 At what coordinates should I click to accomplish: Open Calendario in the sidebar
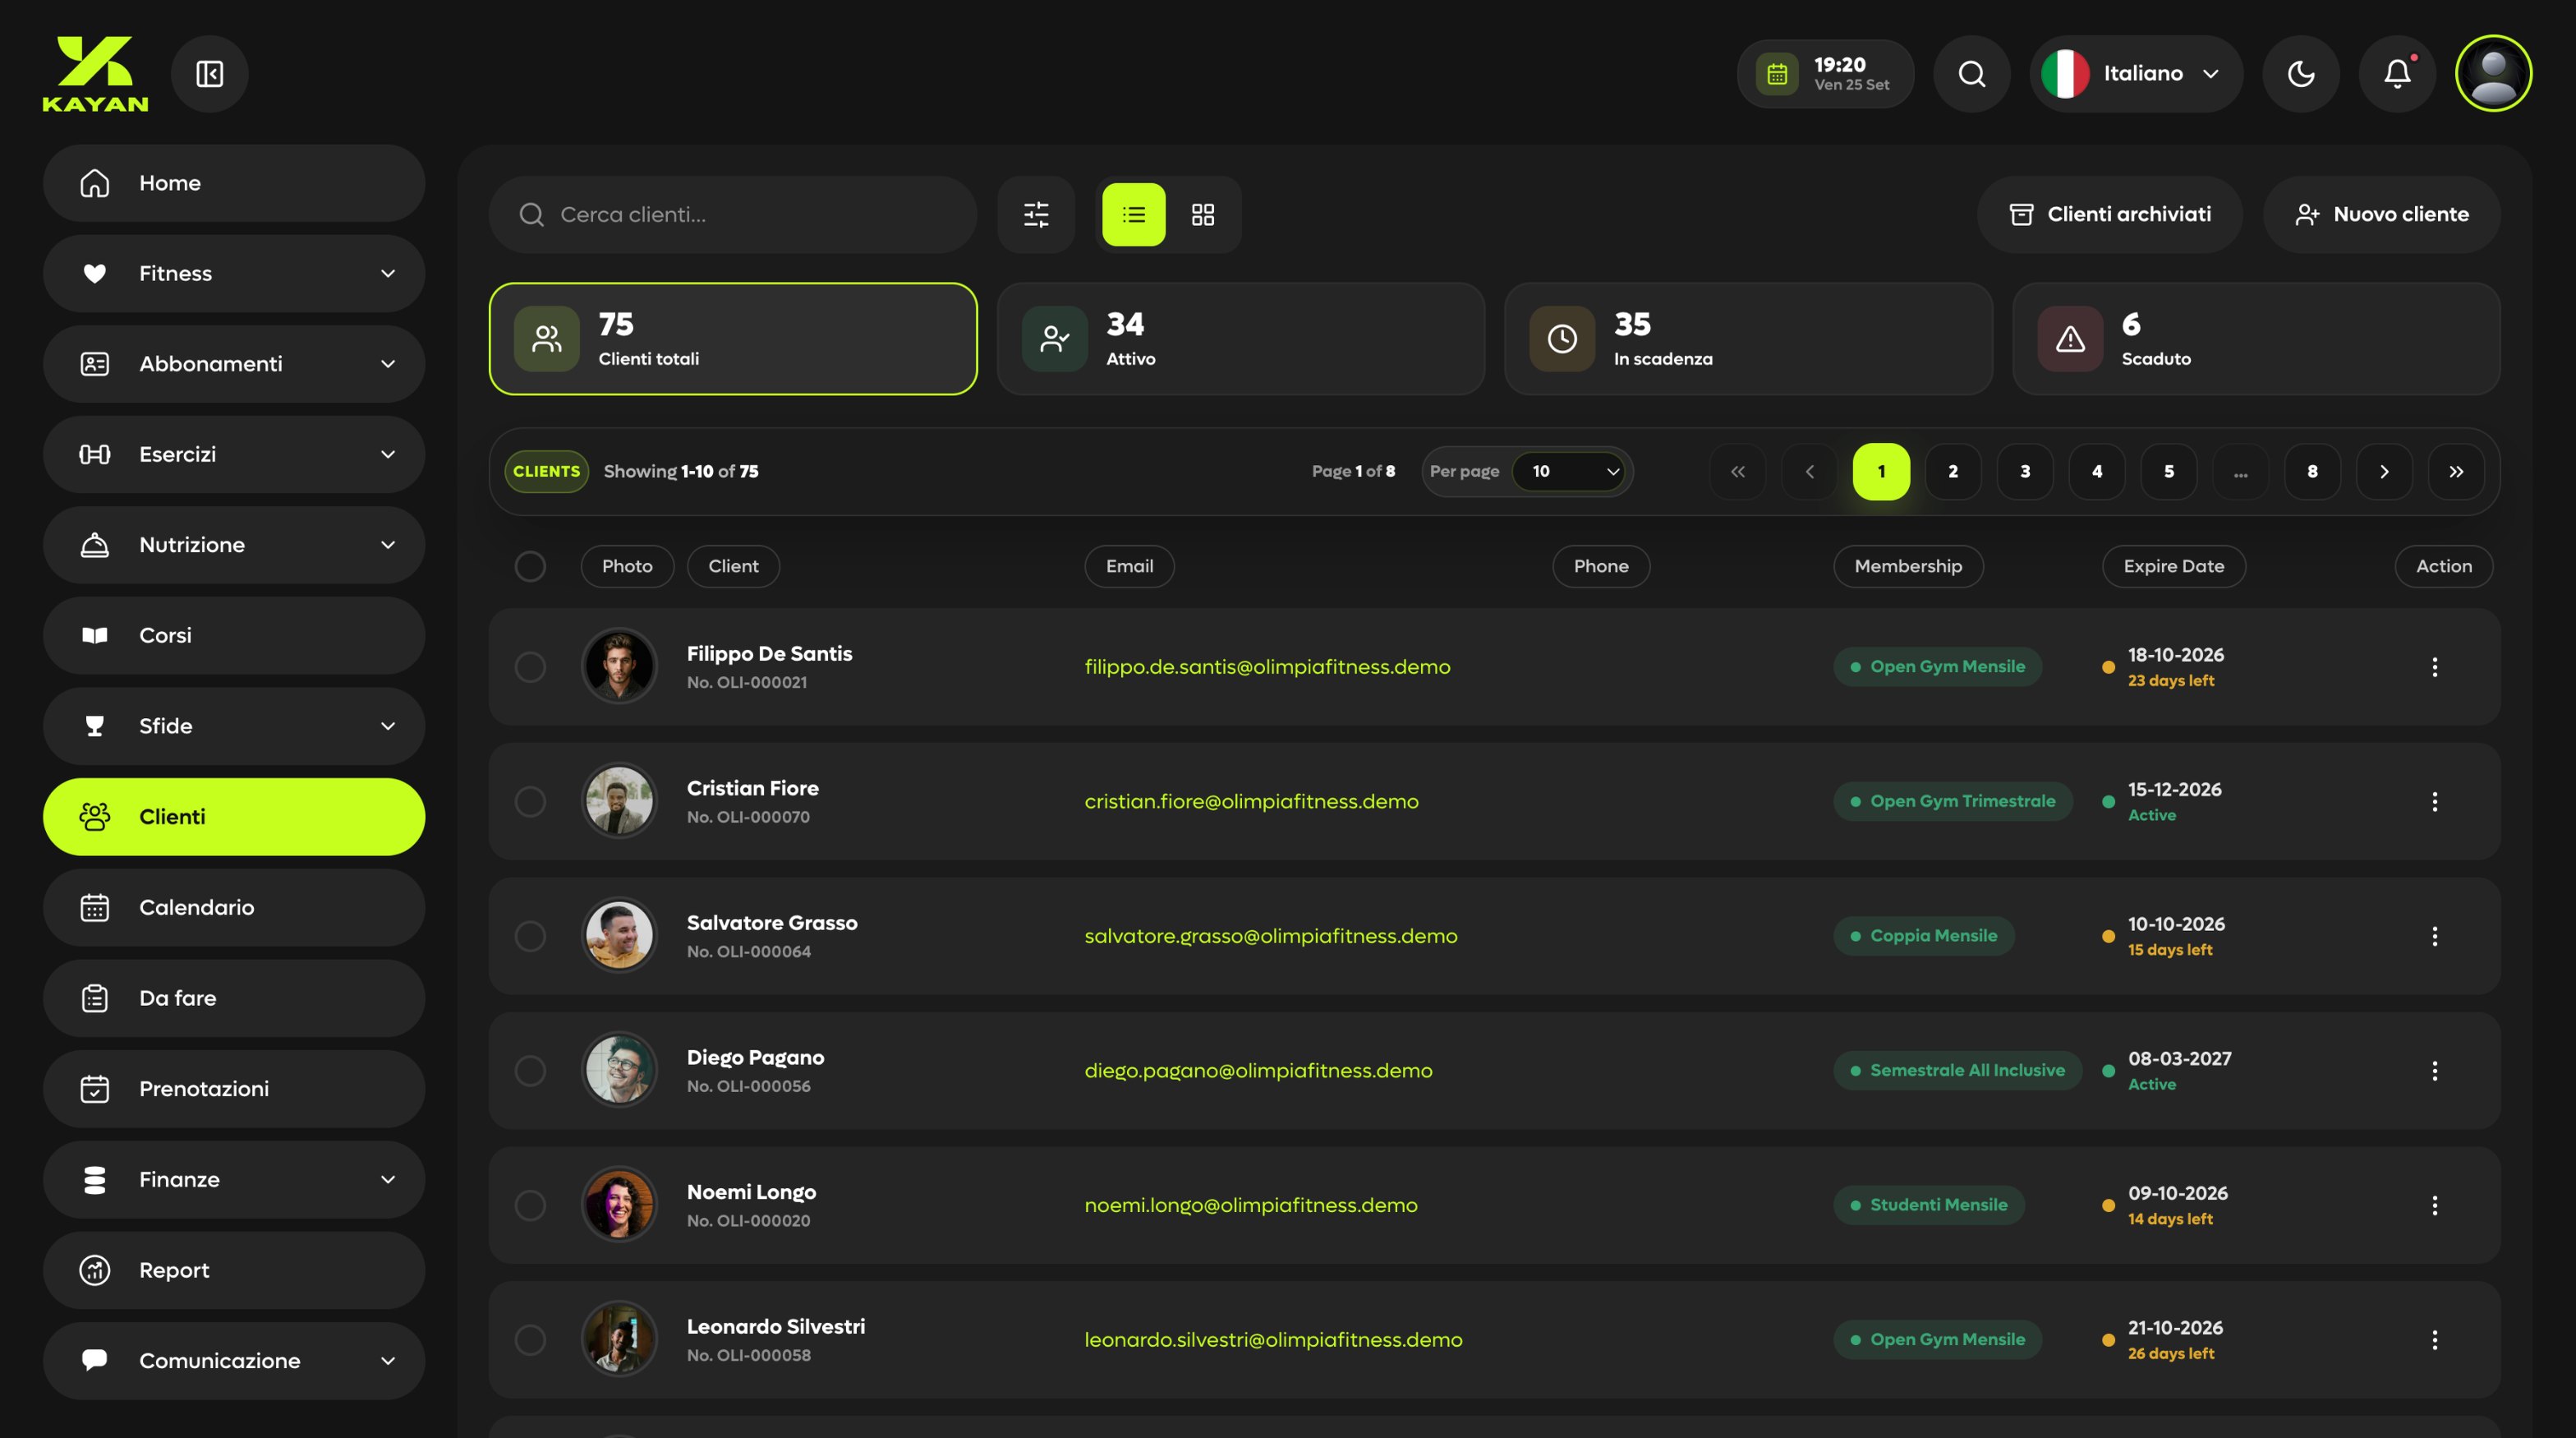click(x=234, y=907)
